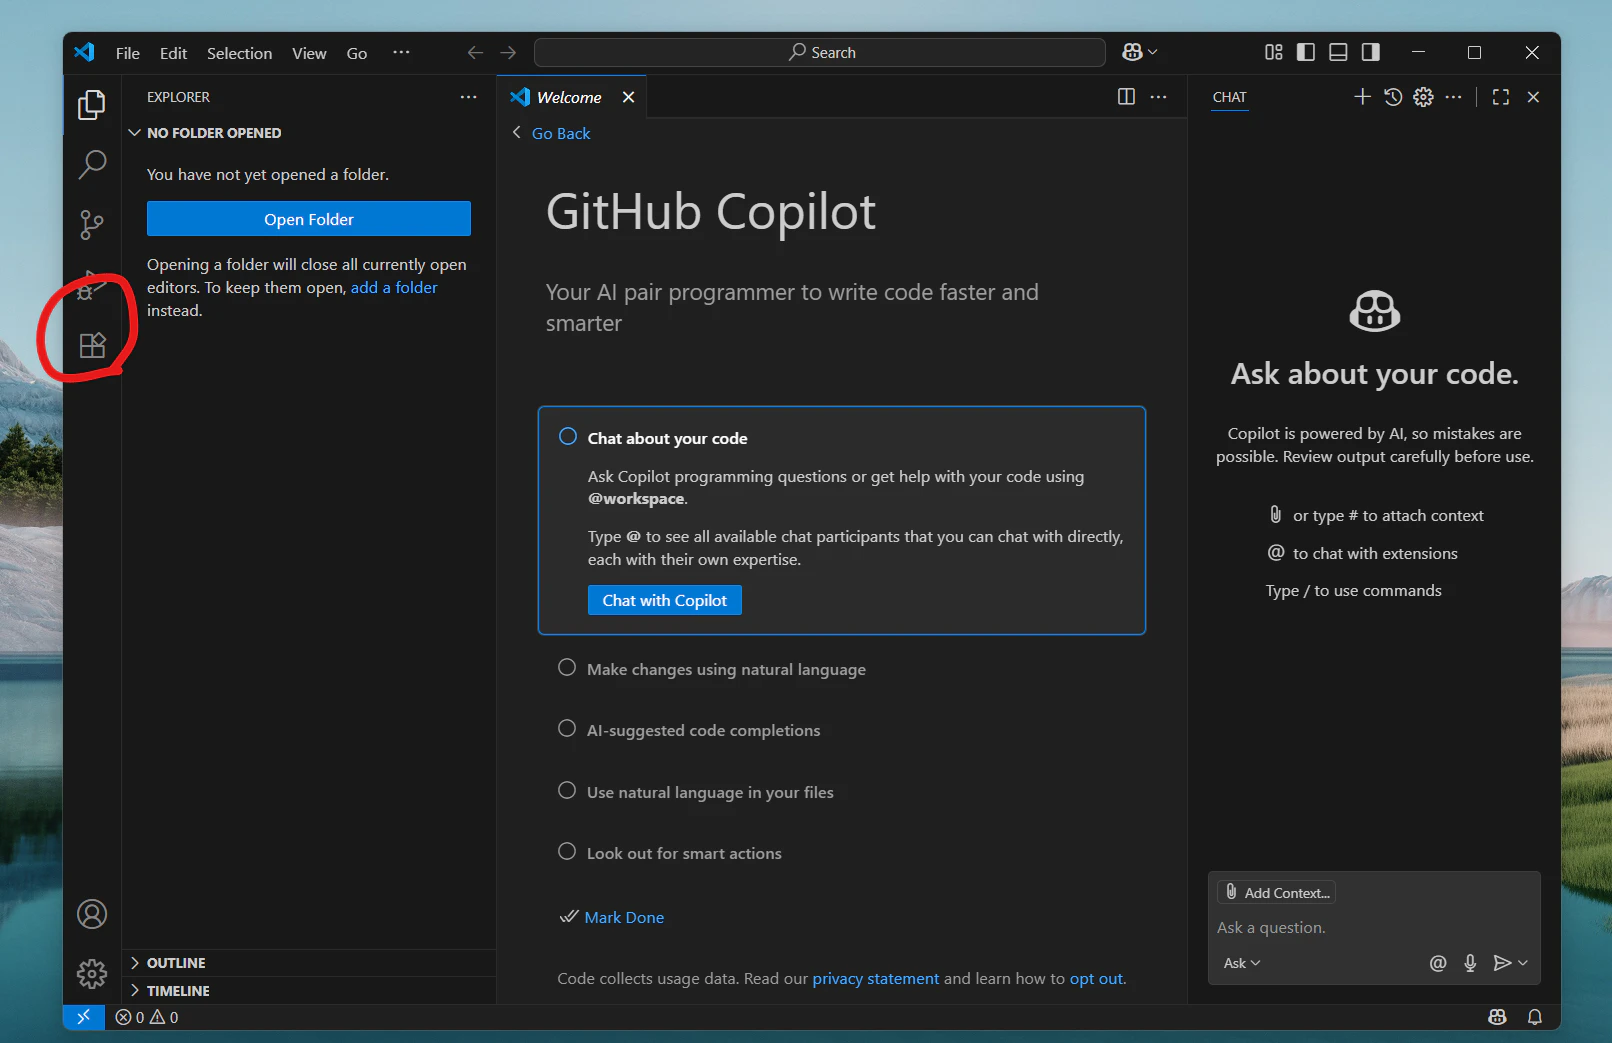Screen dimensions: 1612x1043
Task: Select the CHAT panel tab
Action: [1229, 97]
